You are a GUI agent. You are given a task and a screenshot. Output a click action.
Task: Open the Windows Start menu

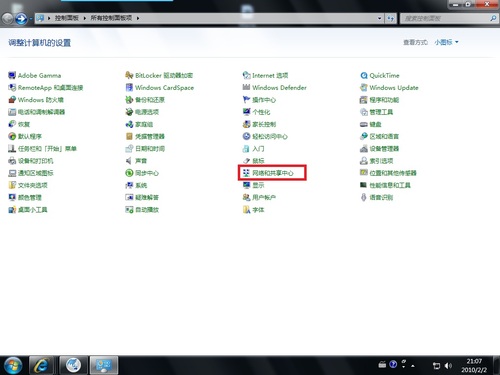[x=13, y=365]
